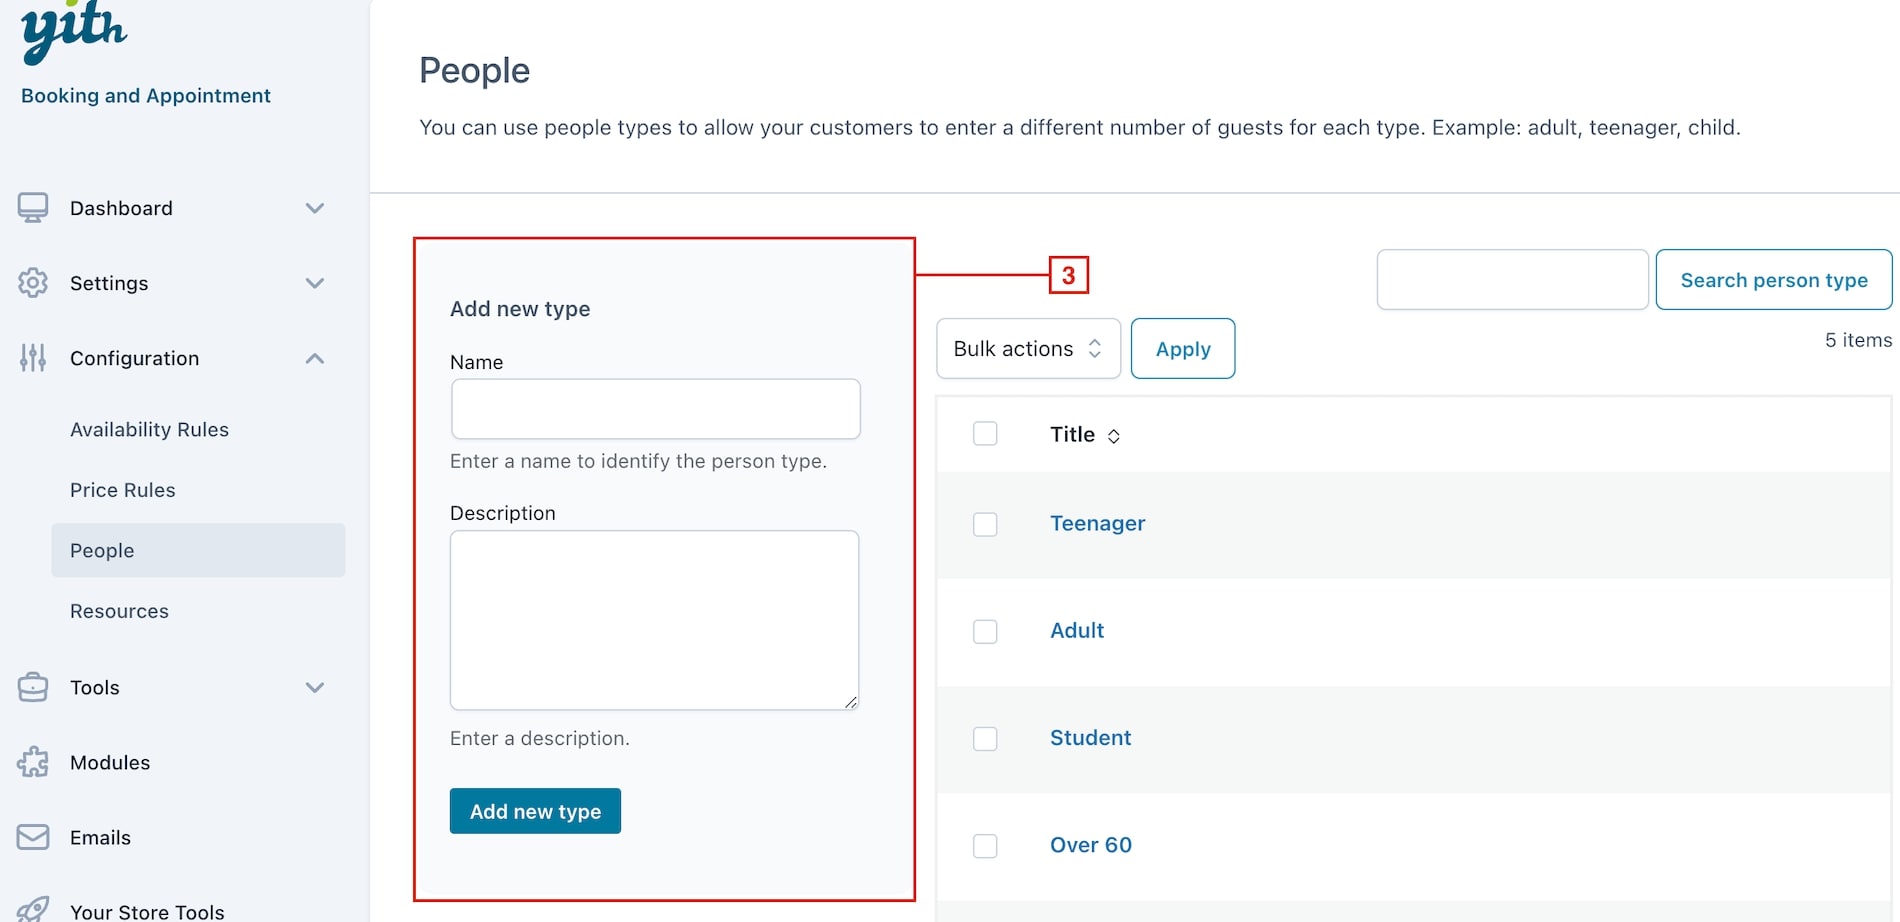Click the Your Store Tools rocket icon

(x=33, y=910)
